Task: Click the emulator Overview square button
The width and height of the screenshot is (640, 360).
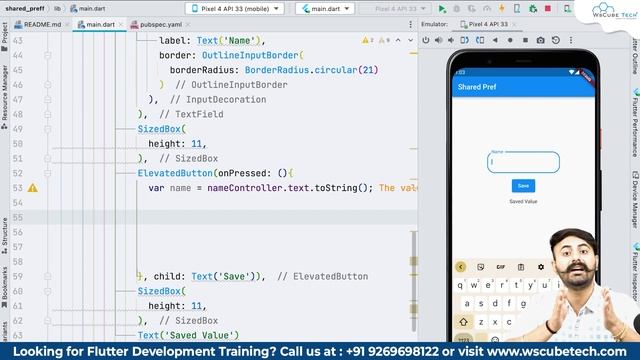Action: coord(525,40)
